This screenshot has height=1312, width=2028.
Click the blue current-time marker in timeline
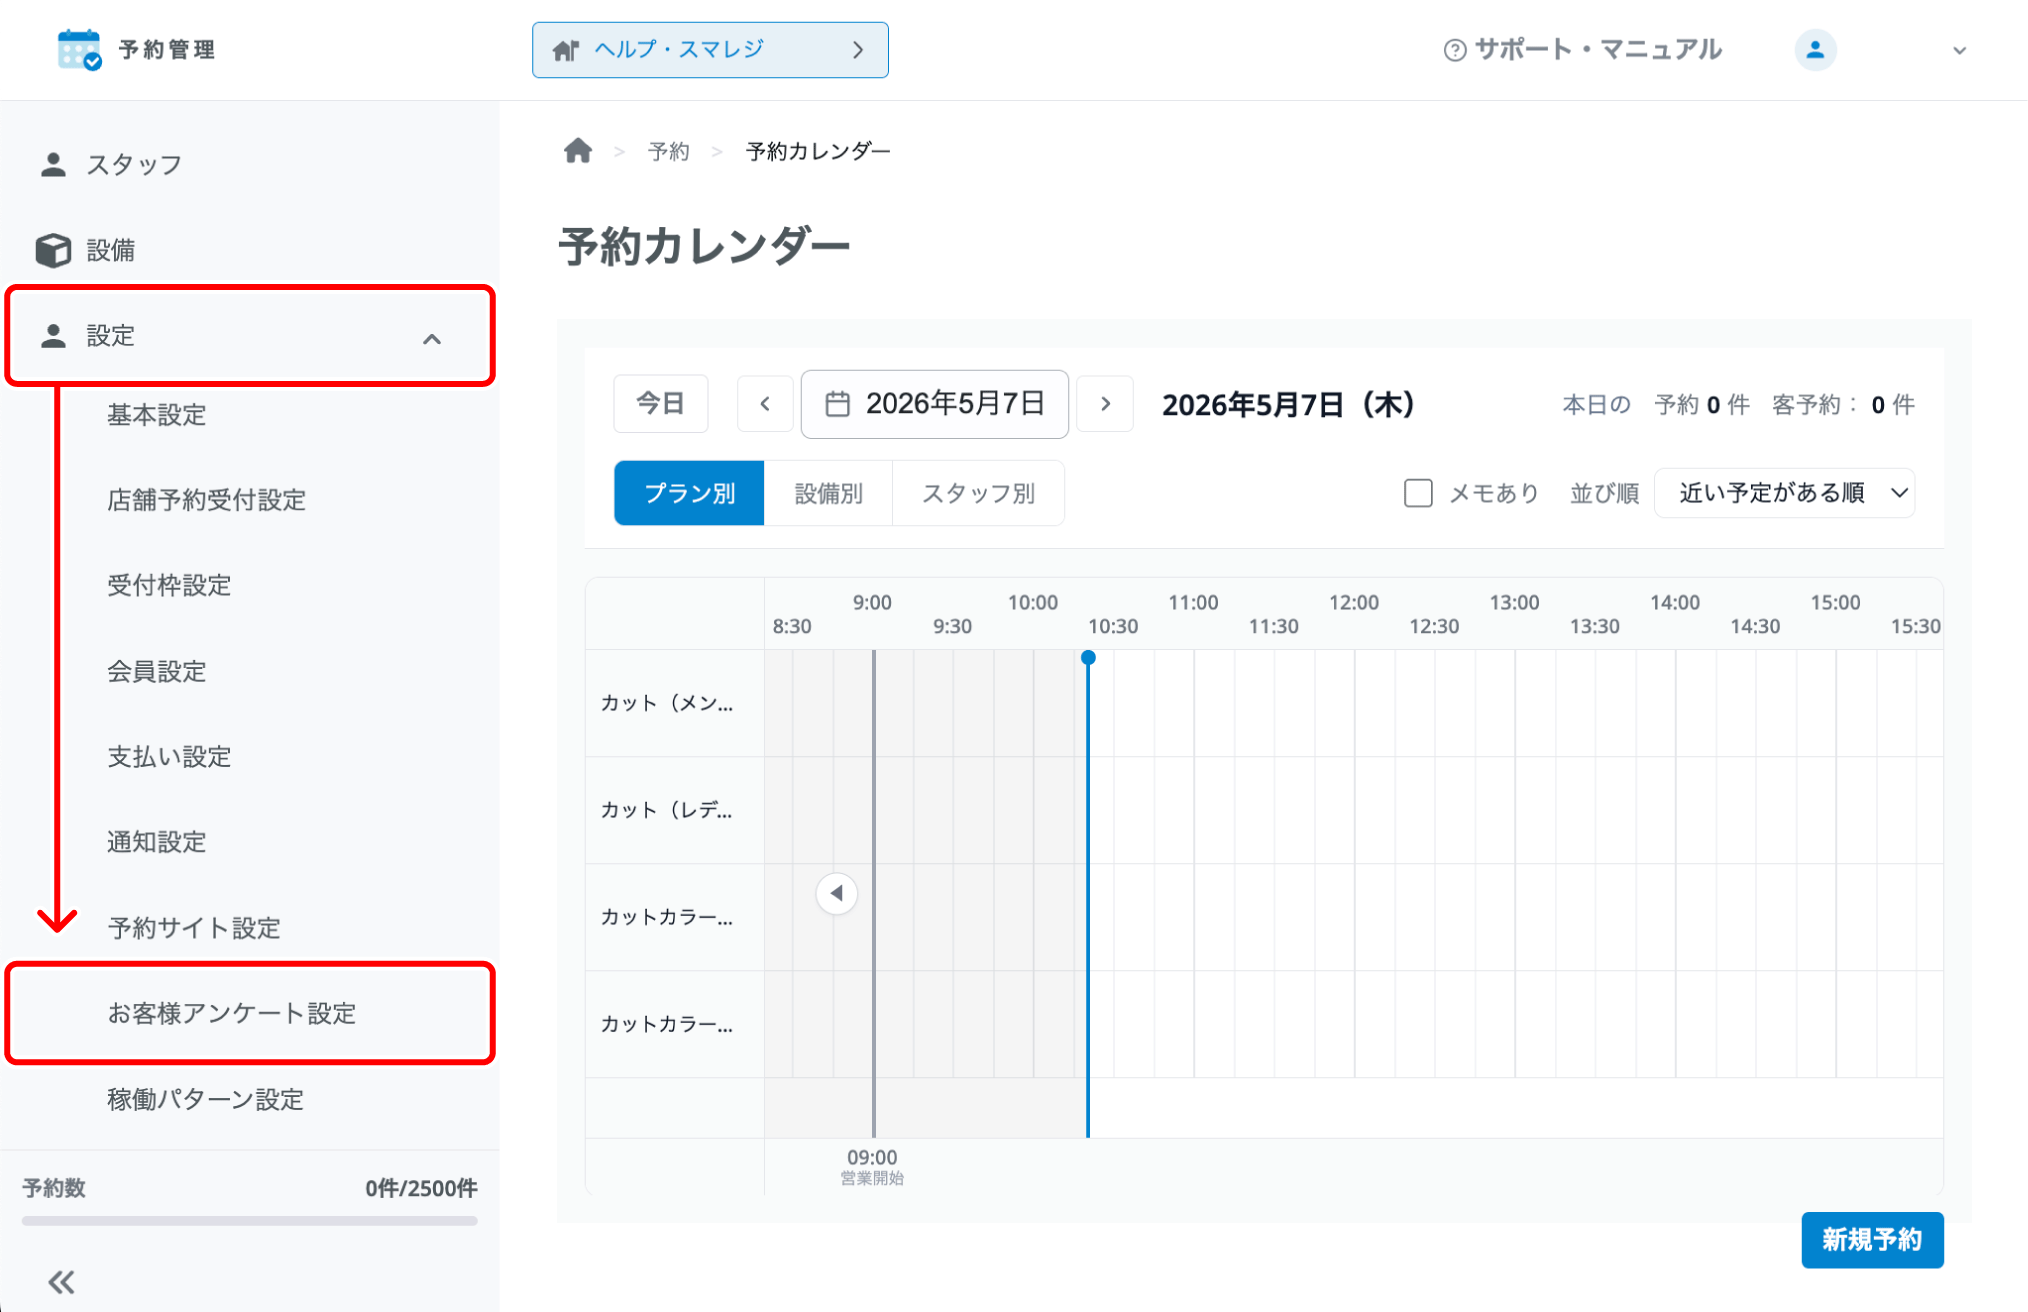point(1088,658)
